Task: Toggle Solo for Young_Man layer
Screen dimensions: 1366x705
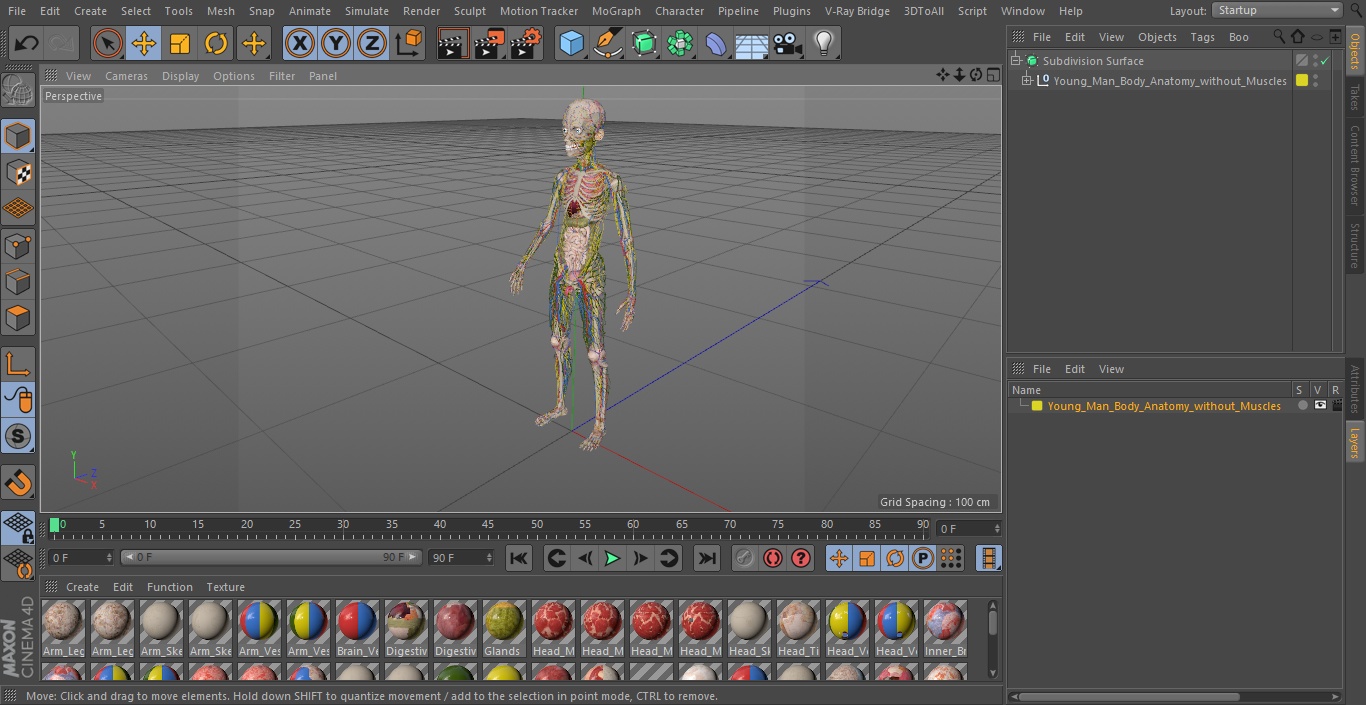Action: click(x=1302, y=406)
